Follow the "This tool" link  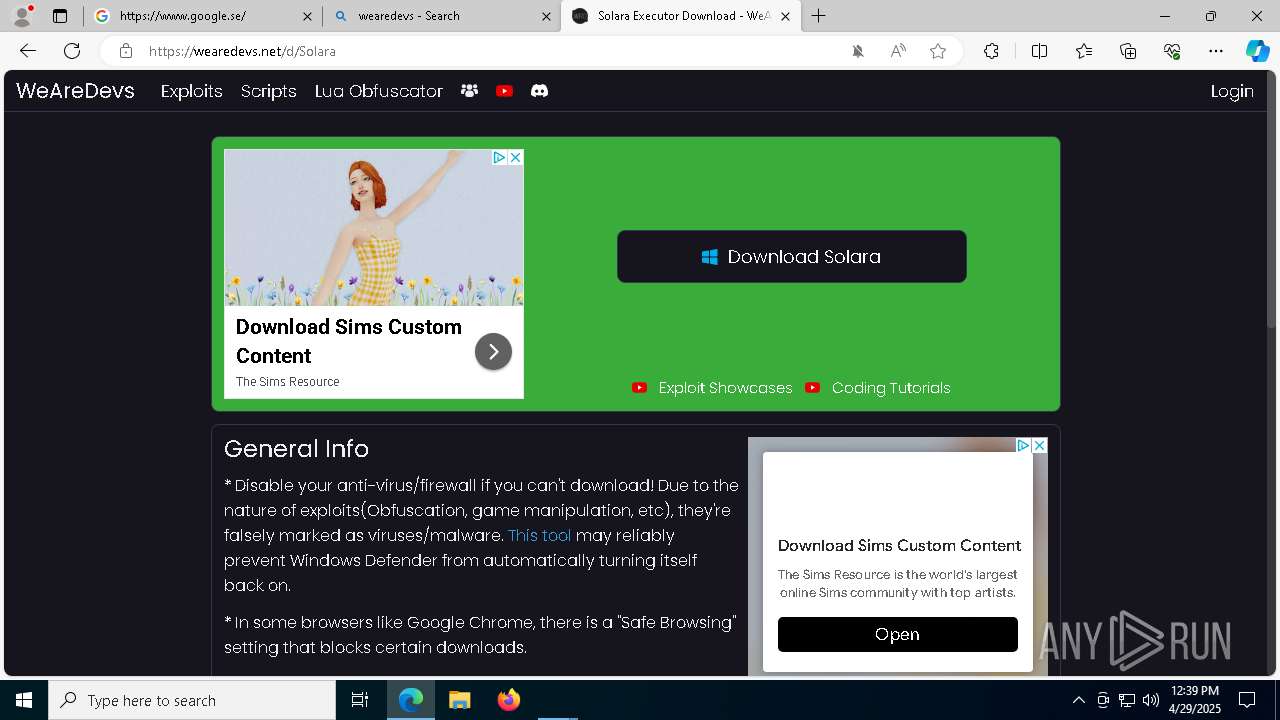[x=539, y=535]
